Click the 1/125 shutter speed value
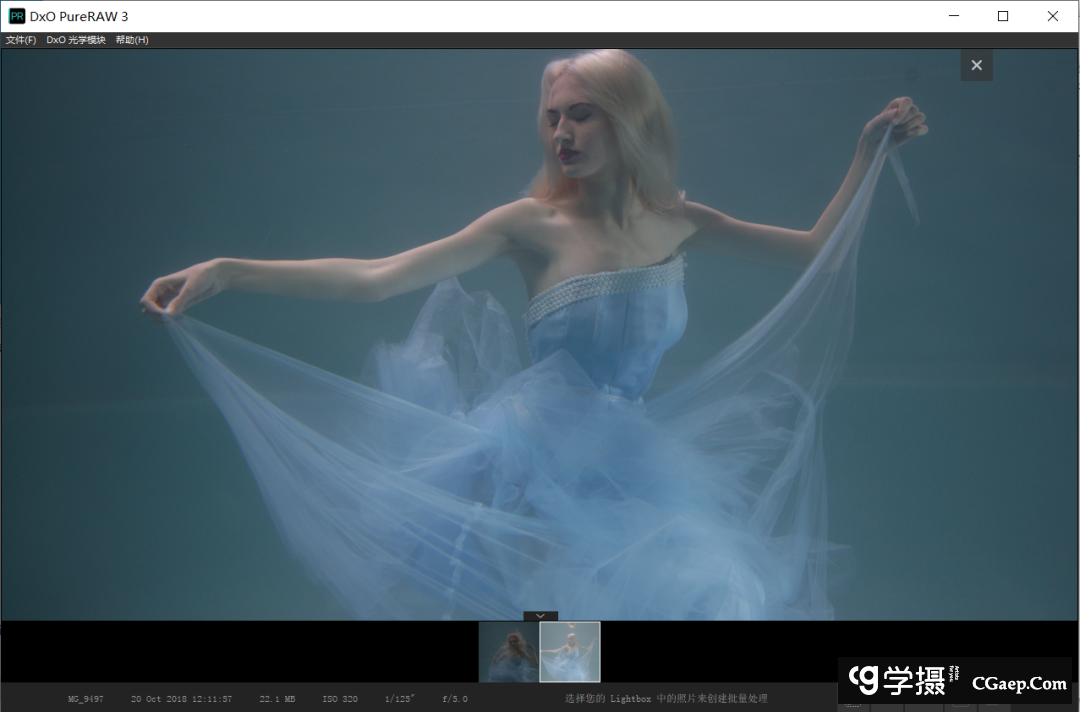Screen dimensions: 1080x712 [399, 699]
